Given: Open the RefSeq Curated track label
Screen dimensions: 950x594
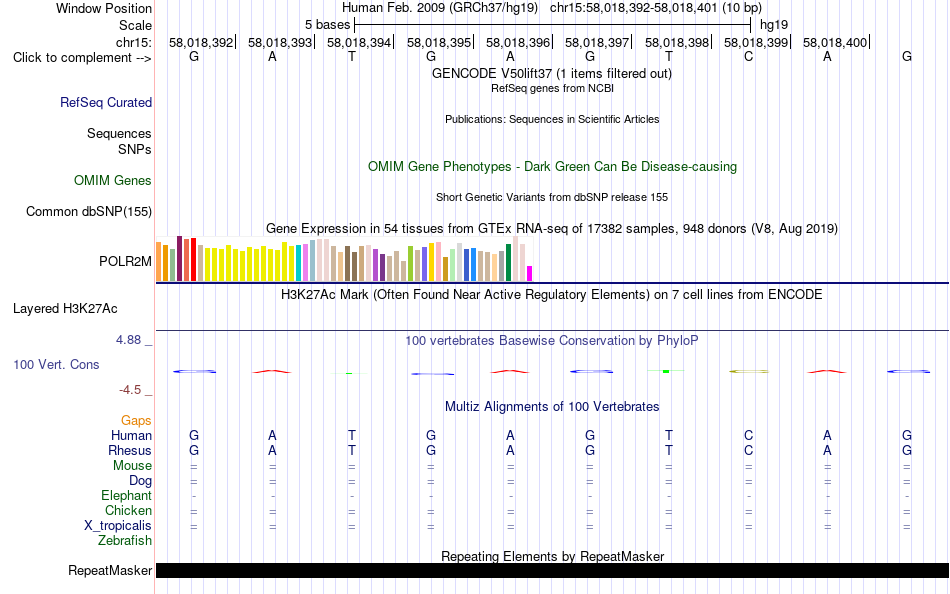Looking at the screenshot, I should [x=105, y=102].
